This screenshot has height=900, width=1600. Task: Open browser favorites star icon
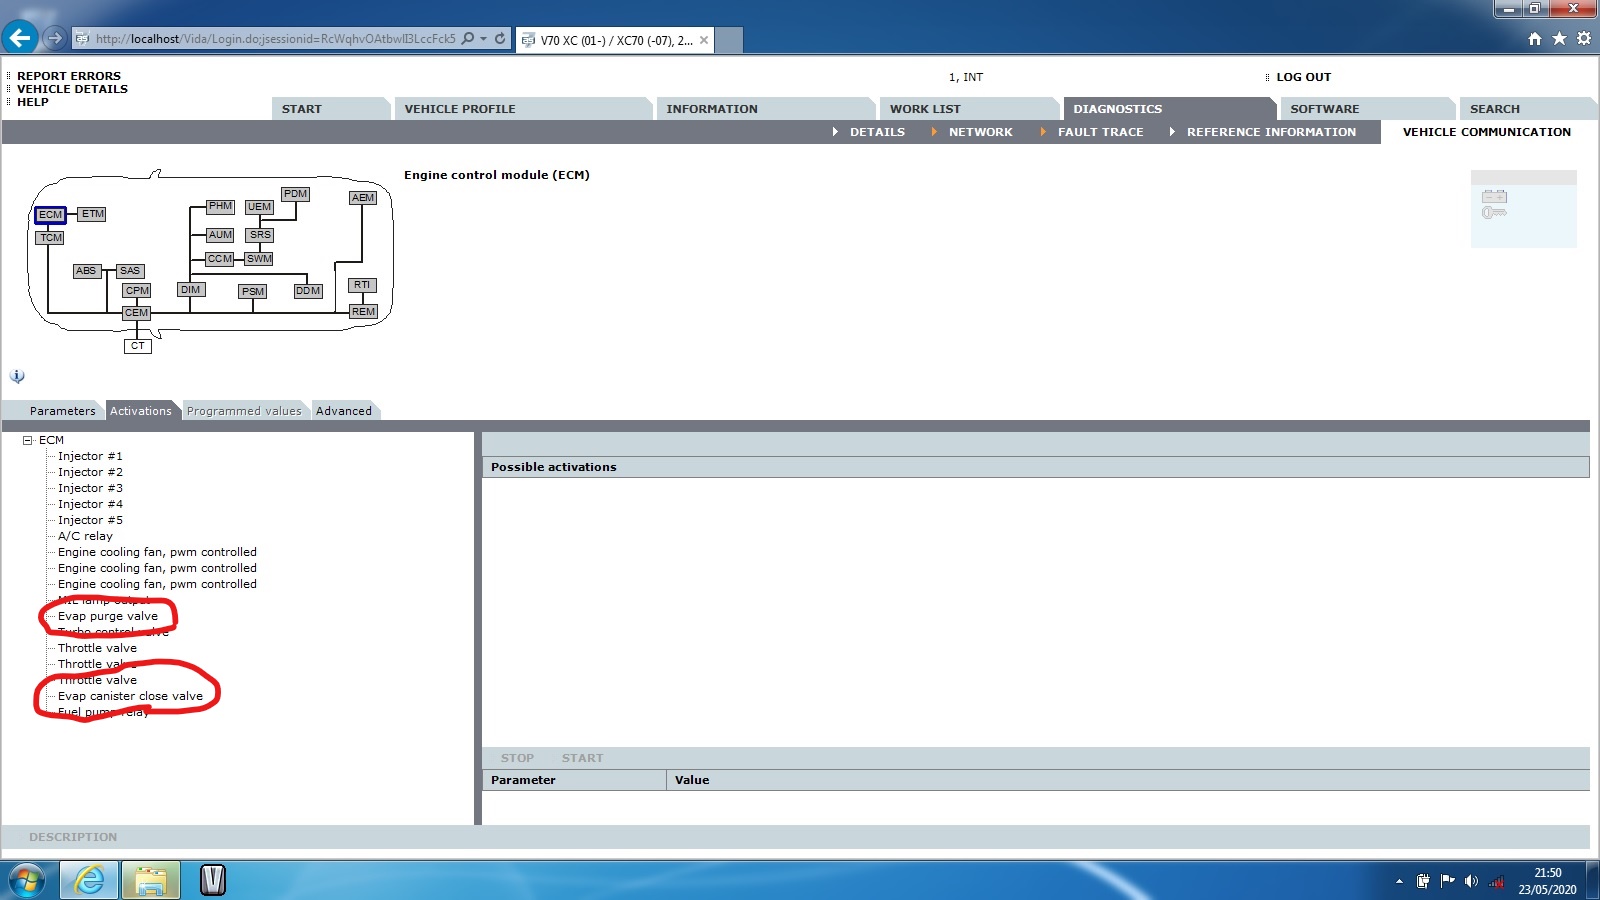(x=1559, y=39)
